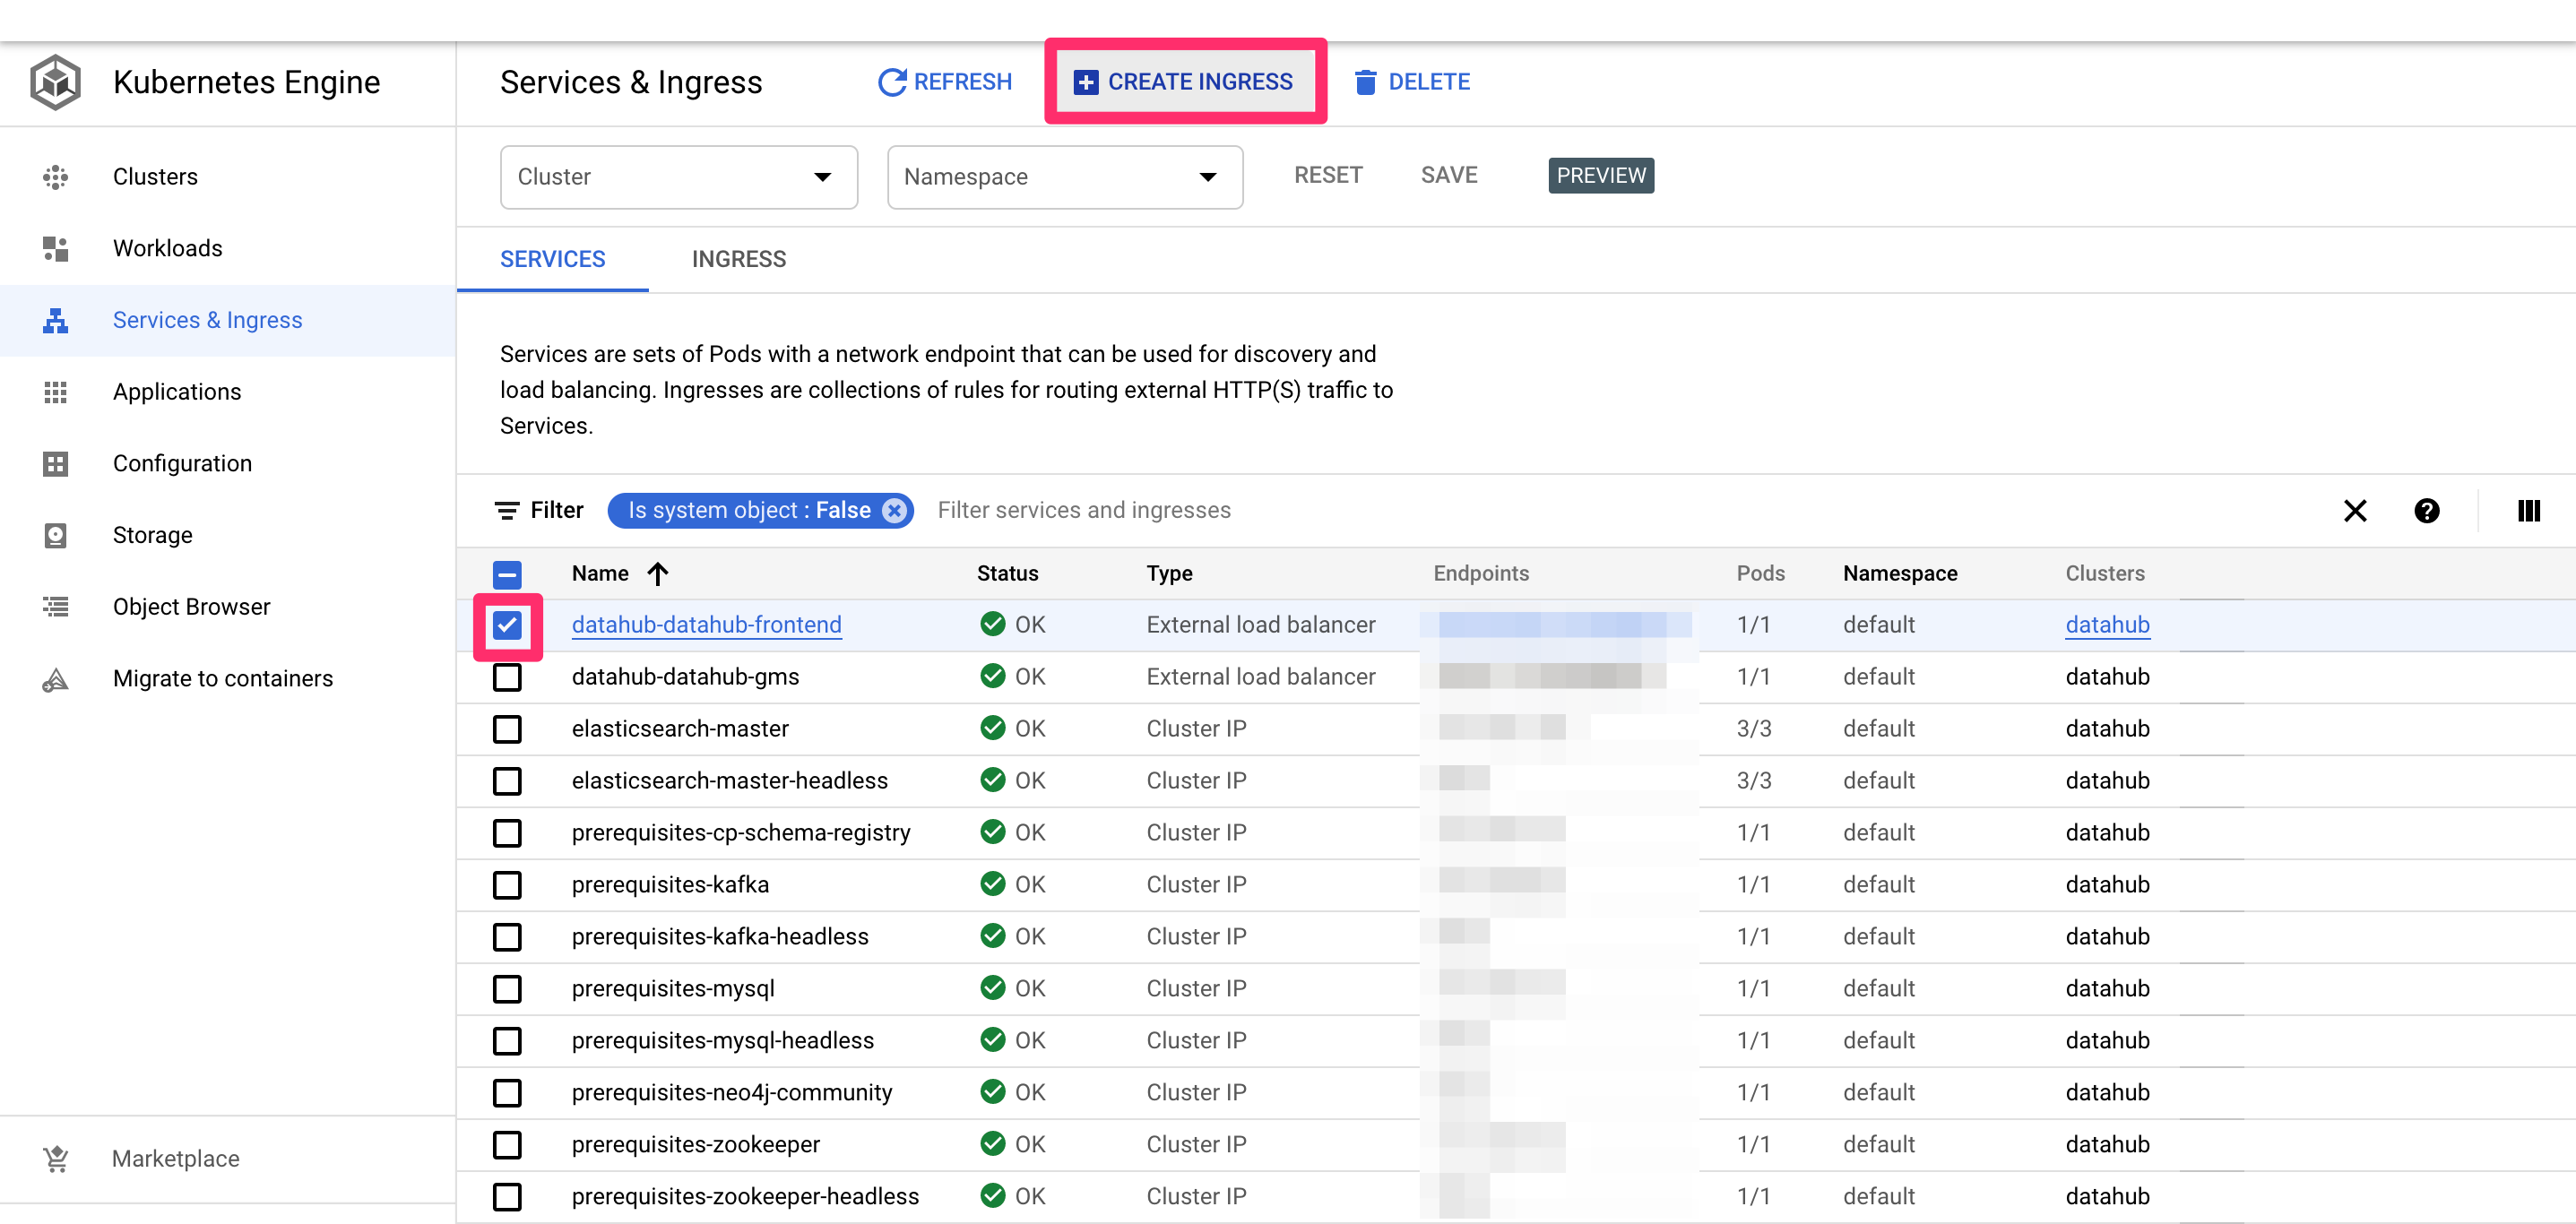This screenshot has width=2576, height=1224.
Task: Click the Storage sidebar icon
Action: [55, 535]
